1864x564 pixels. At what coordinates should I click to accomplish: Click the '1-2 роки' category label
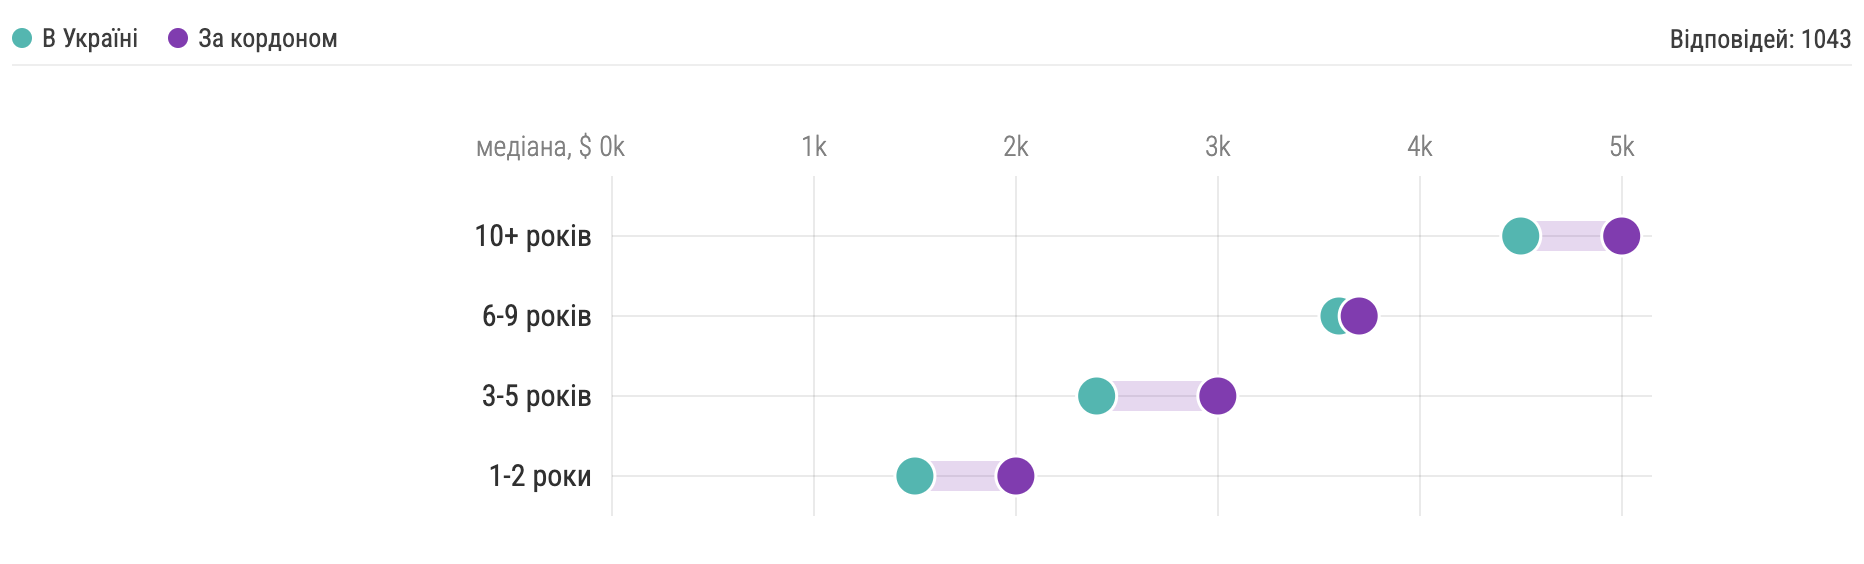click(x=540, y=476)
